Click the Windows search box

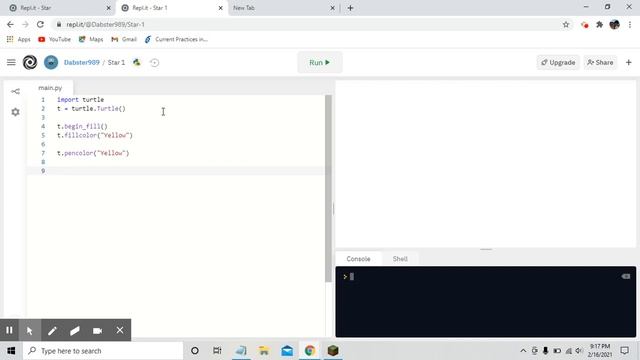(103, 351)
